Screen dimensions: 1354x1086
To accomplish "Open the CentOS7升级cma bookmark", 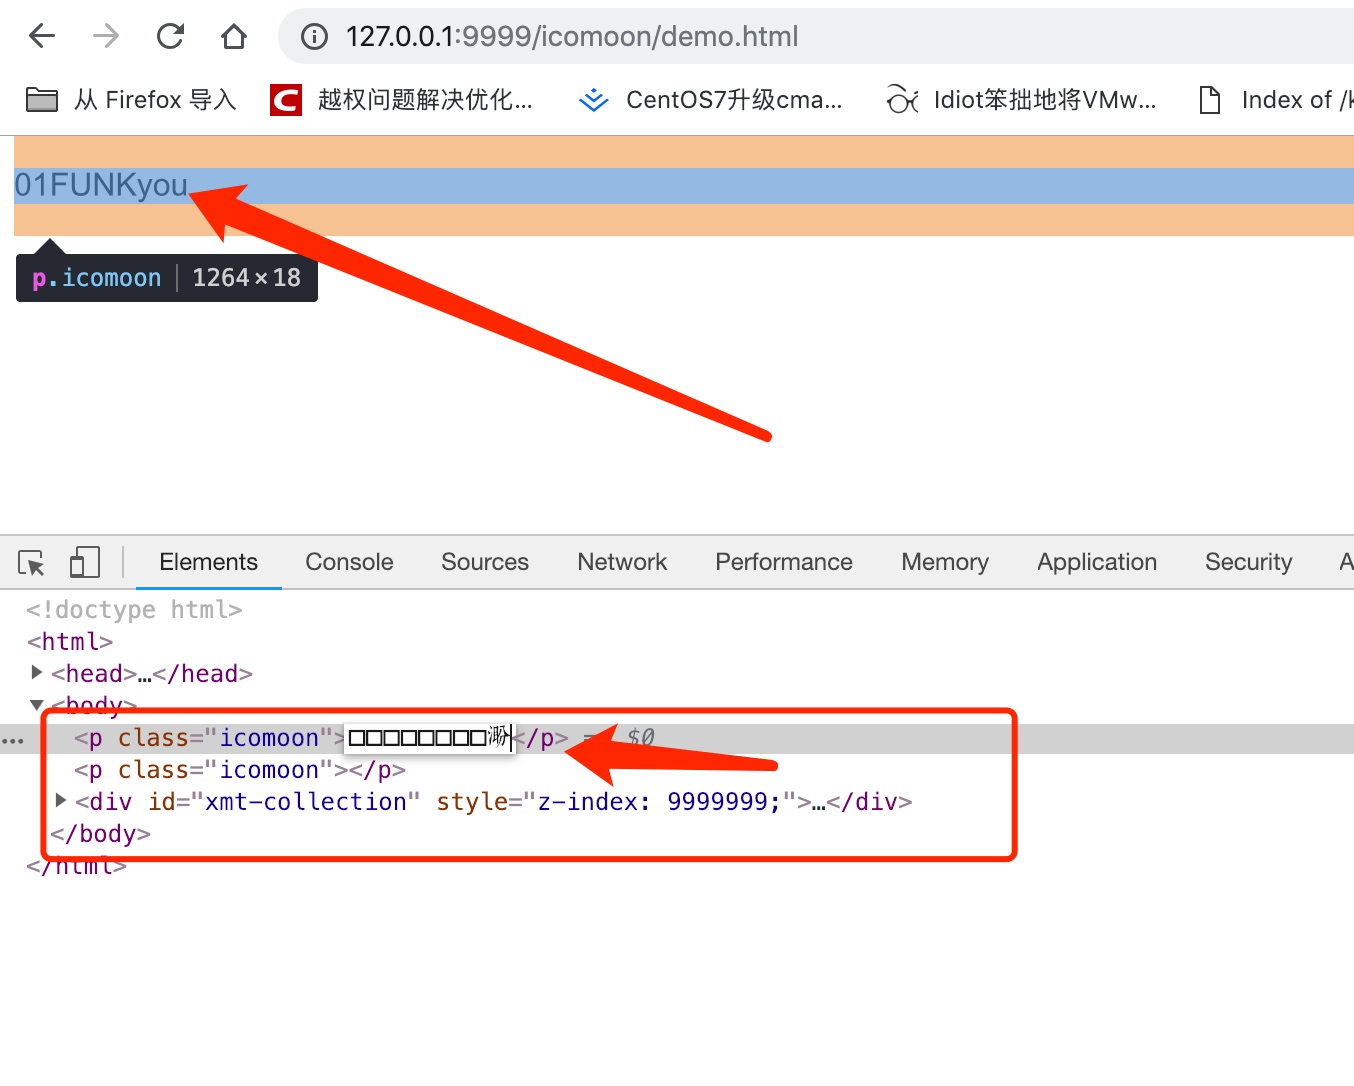I will (x=711, y=100).
